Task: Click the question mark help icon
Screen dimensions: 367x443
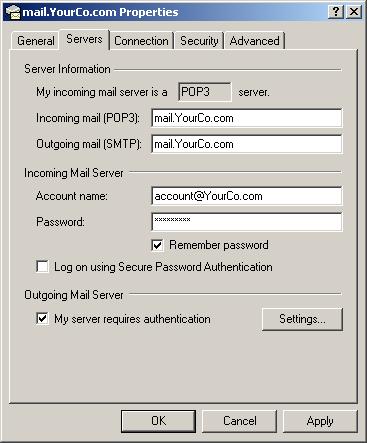Action: [336, 12]
